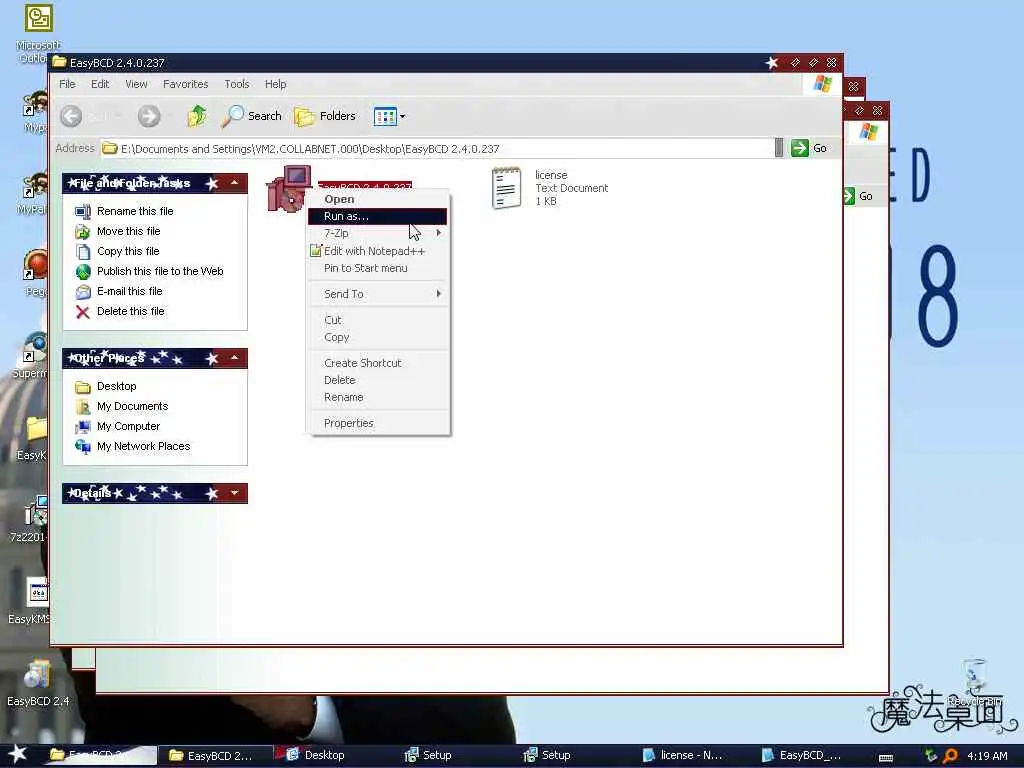This screenshot has height=768, width=1024.
Task: Click the green Go button in EasyBCD window
Action: 809,148
